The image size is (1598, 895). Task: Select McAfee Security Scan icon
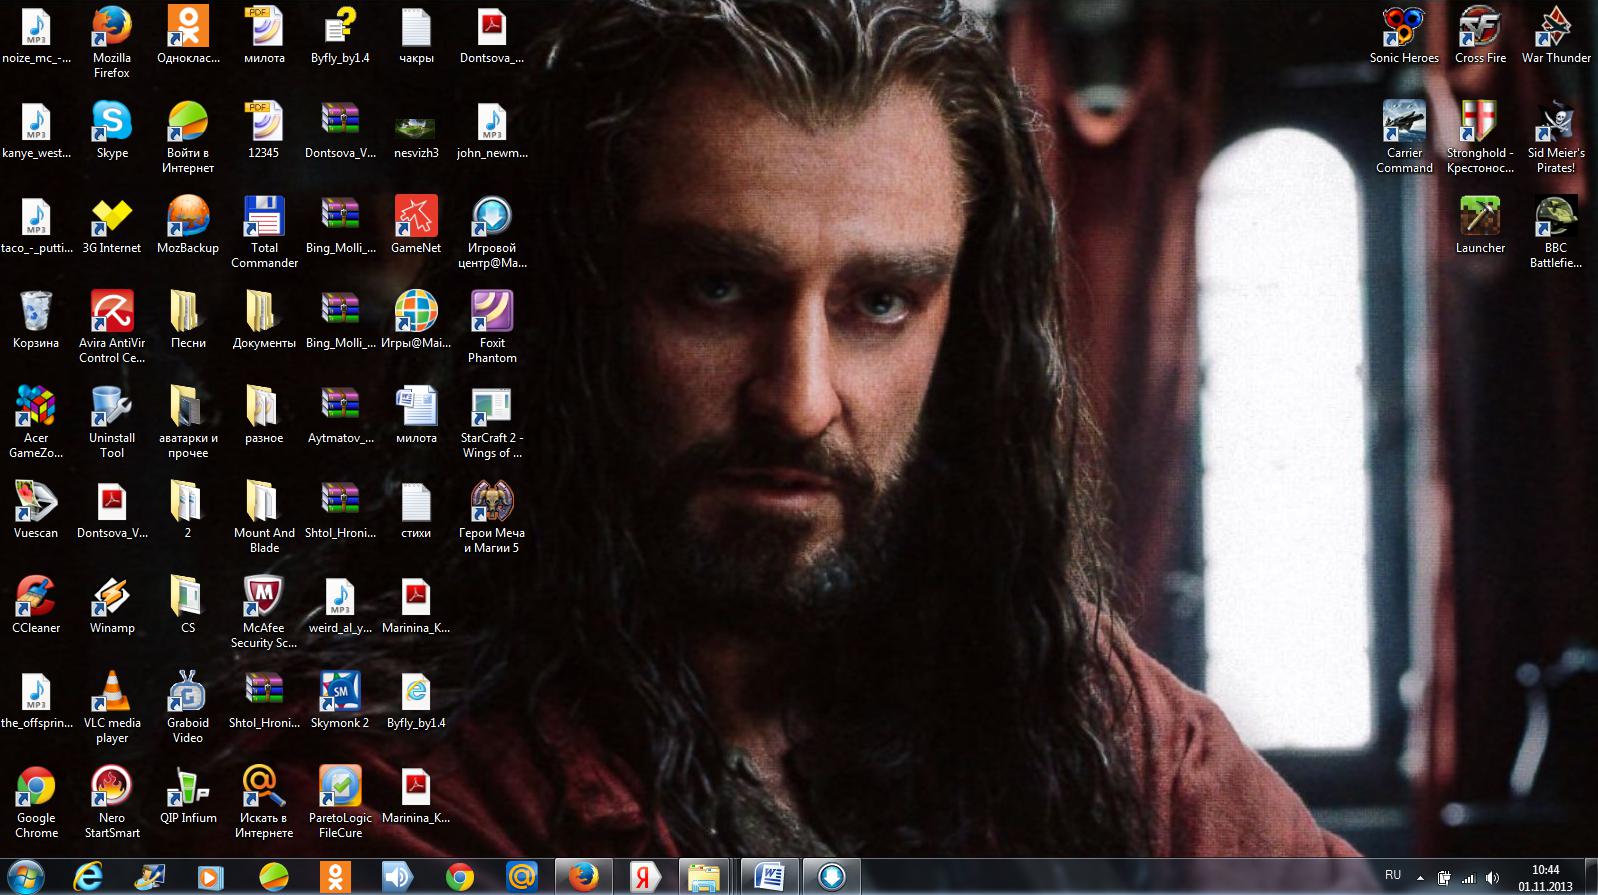coord(264,612)
